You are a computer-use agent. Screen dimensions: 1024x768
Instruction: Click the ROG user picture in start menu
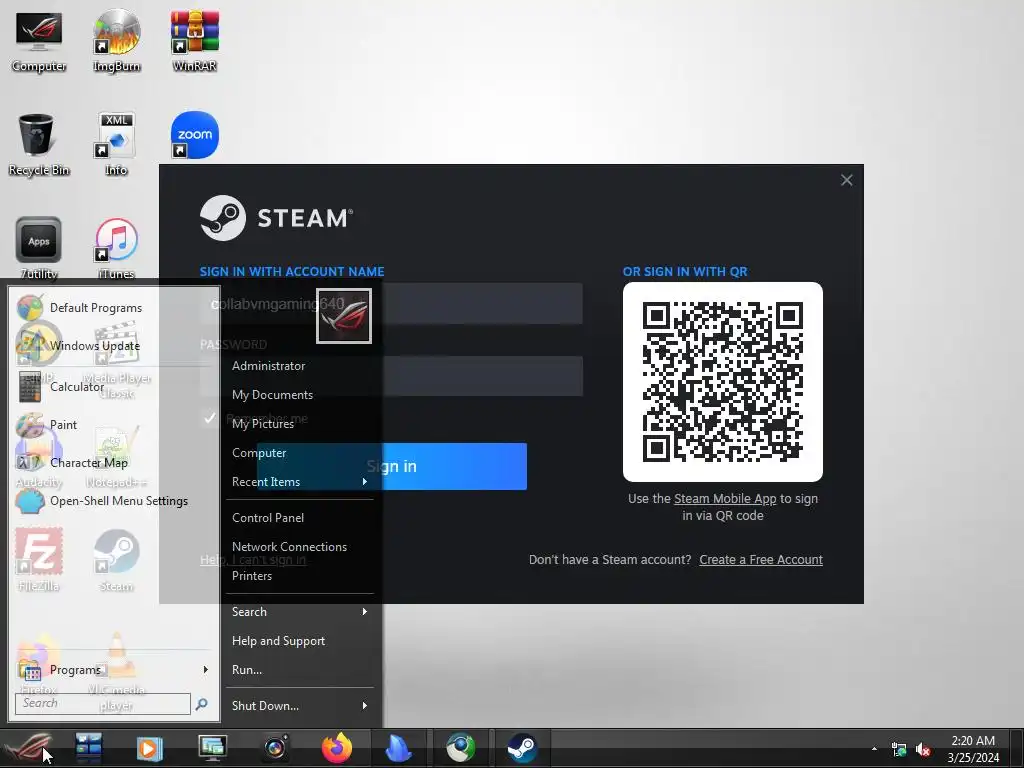(x=344, y=316)
